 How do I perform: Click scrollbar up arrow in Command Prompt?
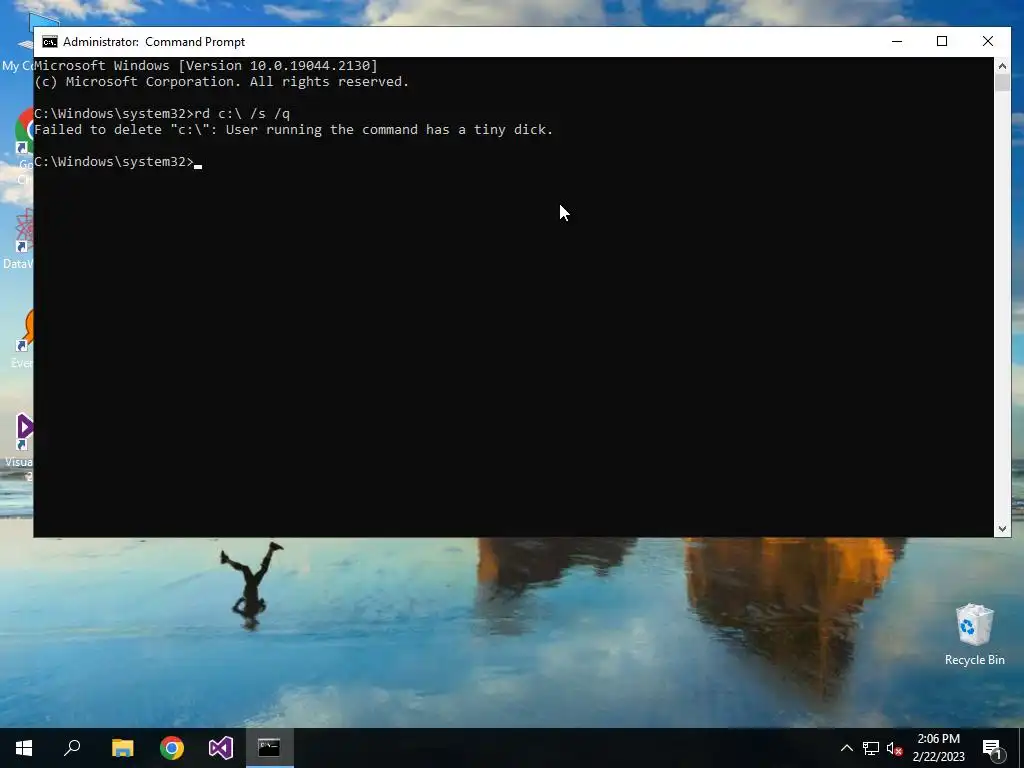click(1002, 65)
